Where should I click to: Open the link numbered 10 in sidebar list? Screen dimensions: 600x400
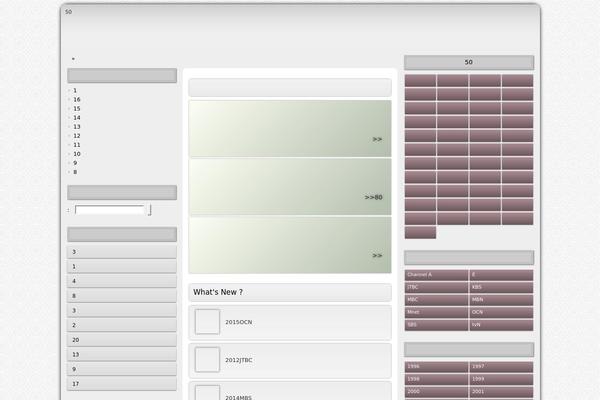tap(77, 154)
